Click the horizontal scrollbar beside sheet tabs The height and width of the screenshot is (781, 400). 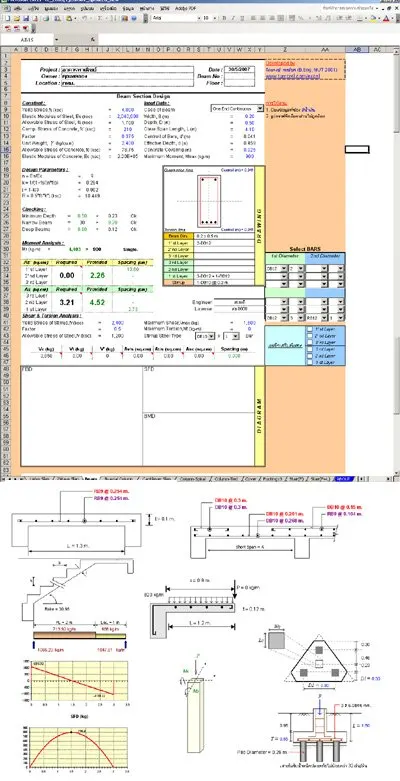click(374, 479)
